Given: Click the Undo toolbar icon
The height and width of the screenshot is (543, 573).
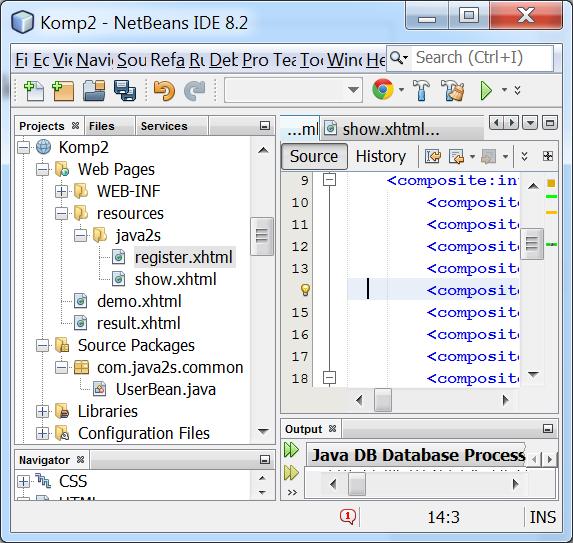Looking at the screenshot, I should click(164, 91).
